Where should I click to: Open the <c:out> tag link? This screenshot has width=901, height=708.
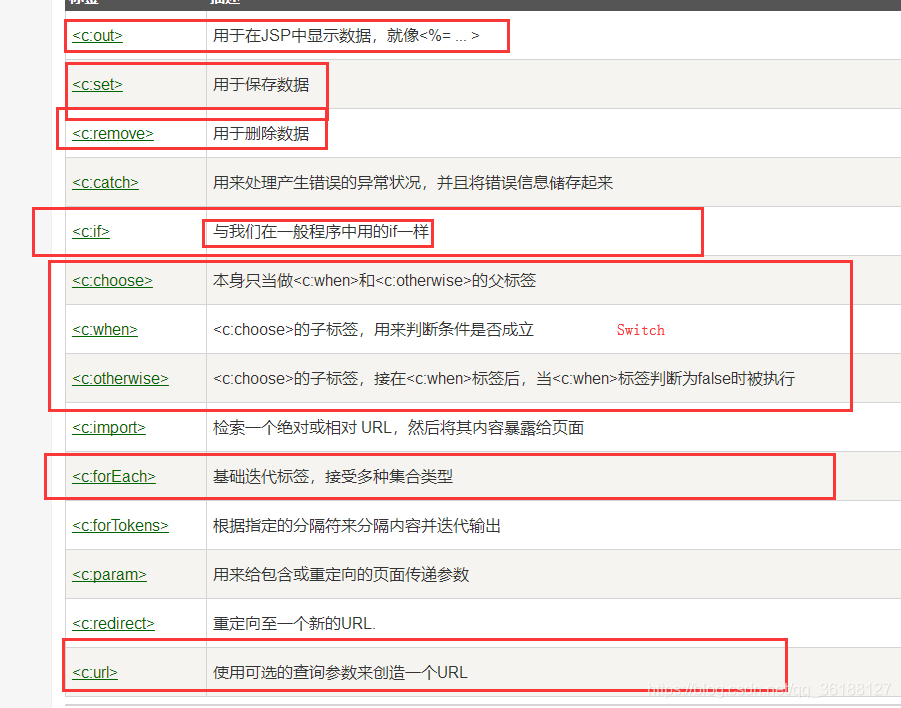[96, 35]
